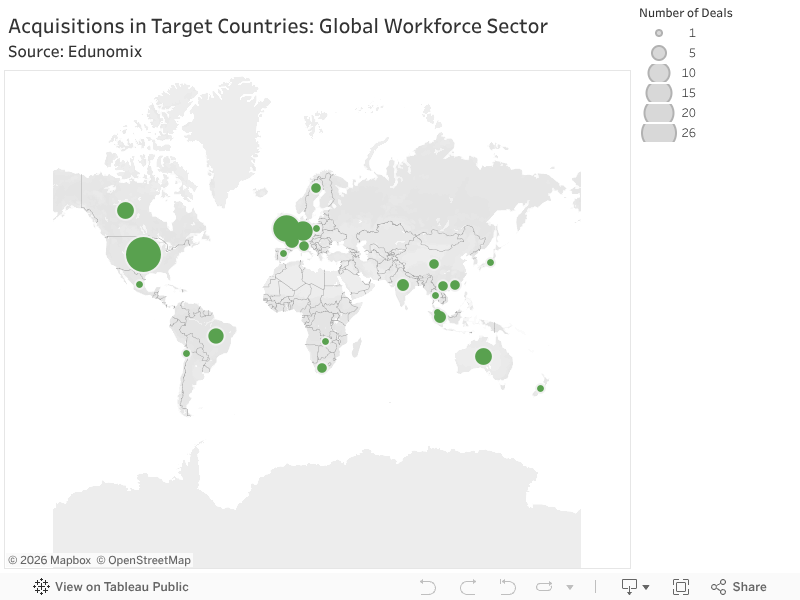Select the Australia deal bubble
The image size is (800, 600).
(483, 357)
